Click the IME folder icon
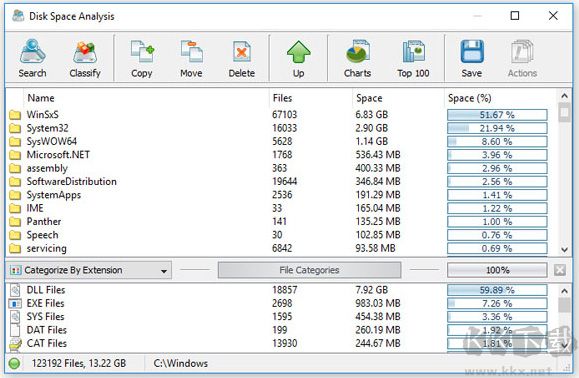 click(15, 208)
